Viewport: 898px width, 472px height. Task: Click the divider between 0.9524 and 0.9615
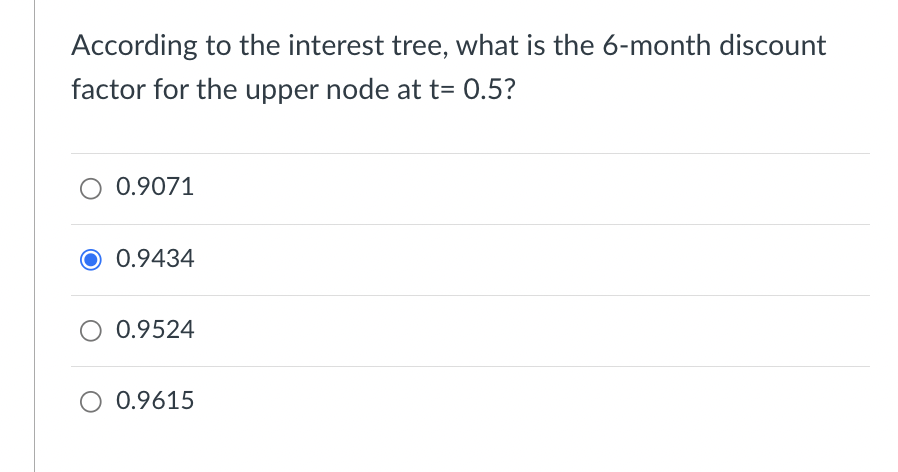tap(470, 366)
